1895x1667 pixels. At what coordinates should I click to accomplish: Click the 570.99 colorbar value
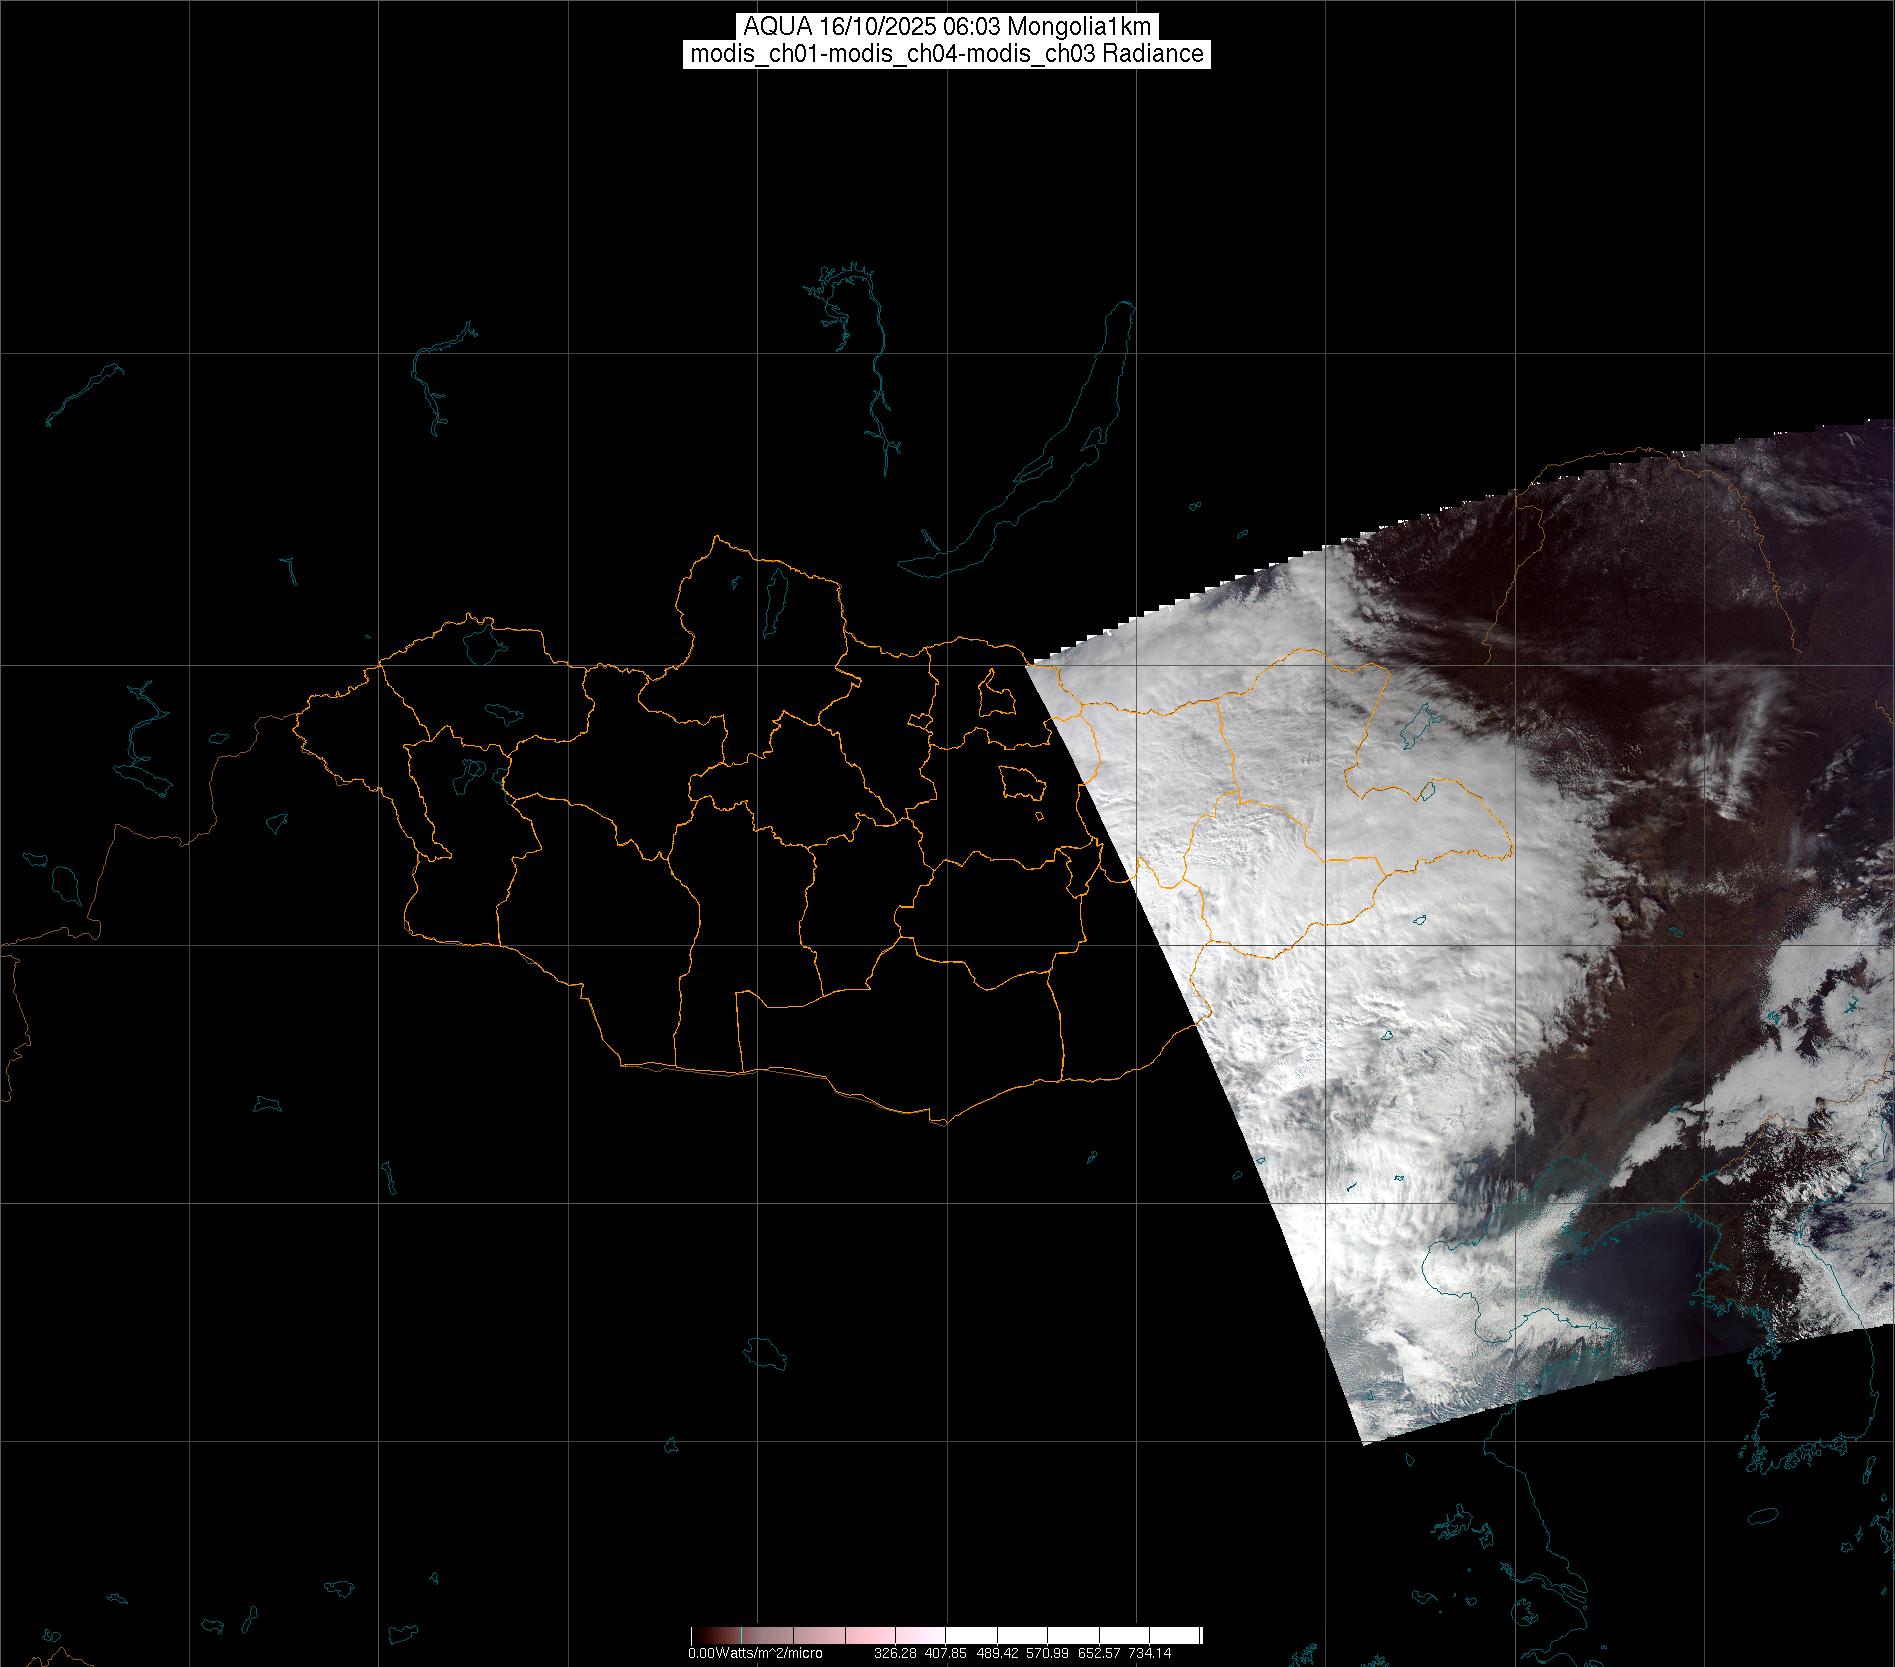(1047, 1653)
